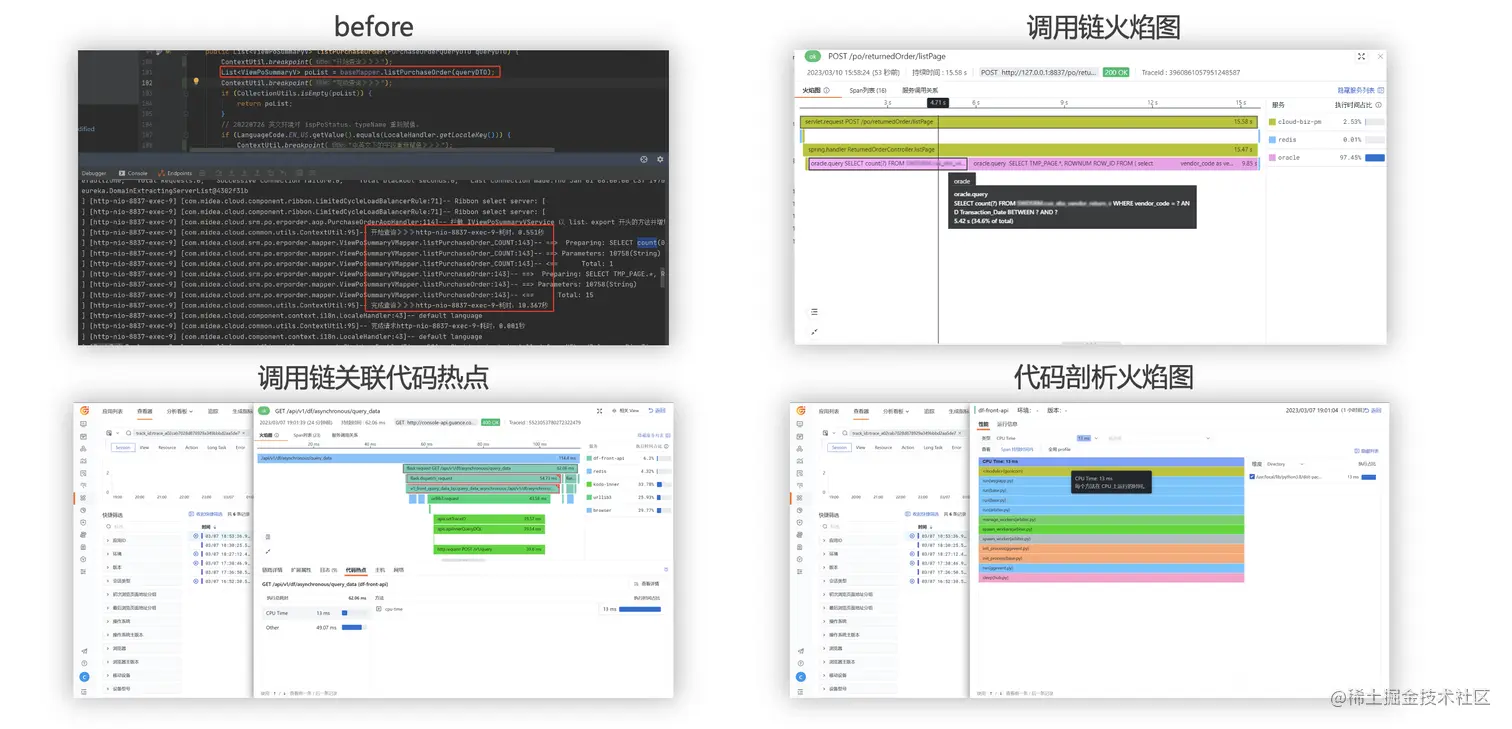Click Other 49.07 ms row in 代码热点

click(x=314, y=627)
